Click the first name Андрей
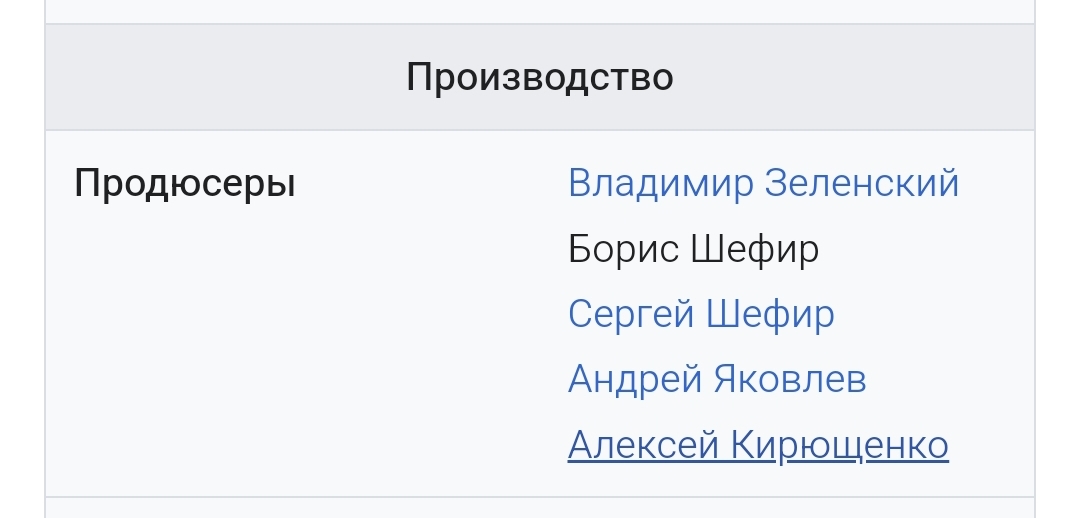 pos(634,379)
